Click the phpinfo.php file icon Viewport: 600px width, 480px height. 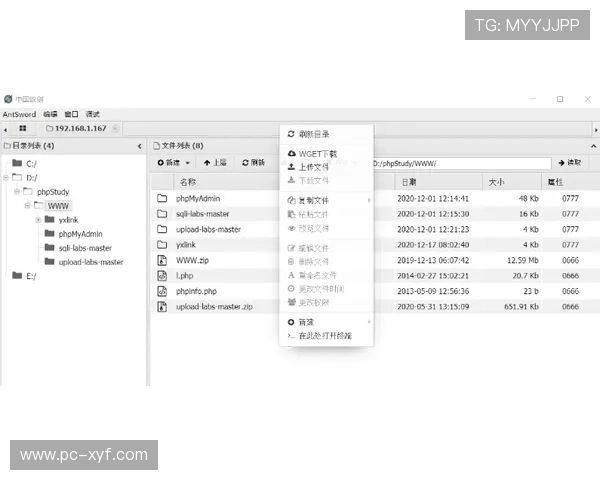tap(162, 291)
